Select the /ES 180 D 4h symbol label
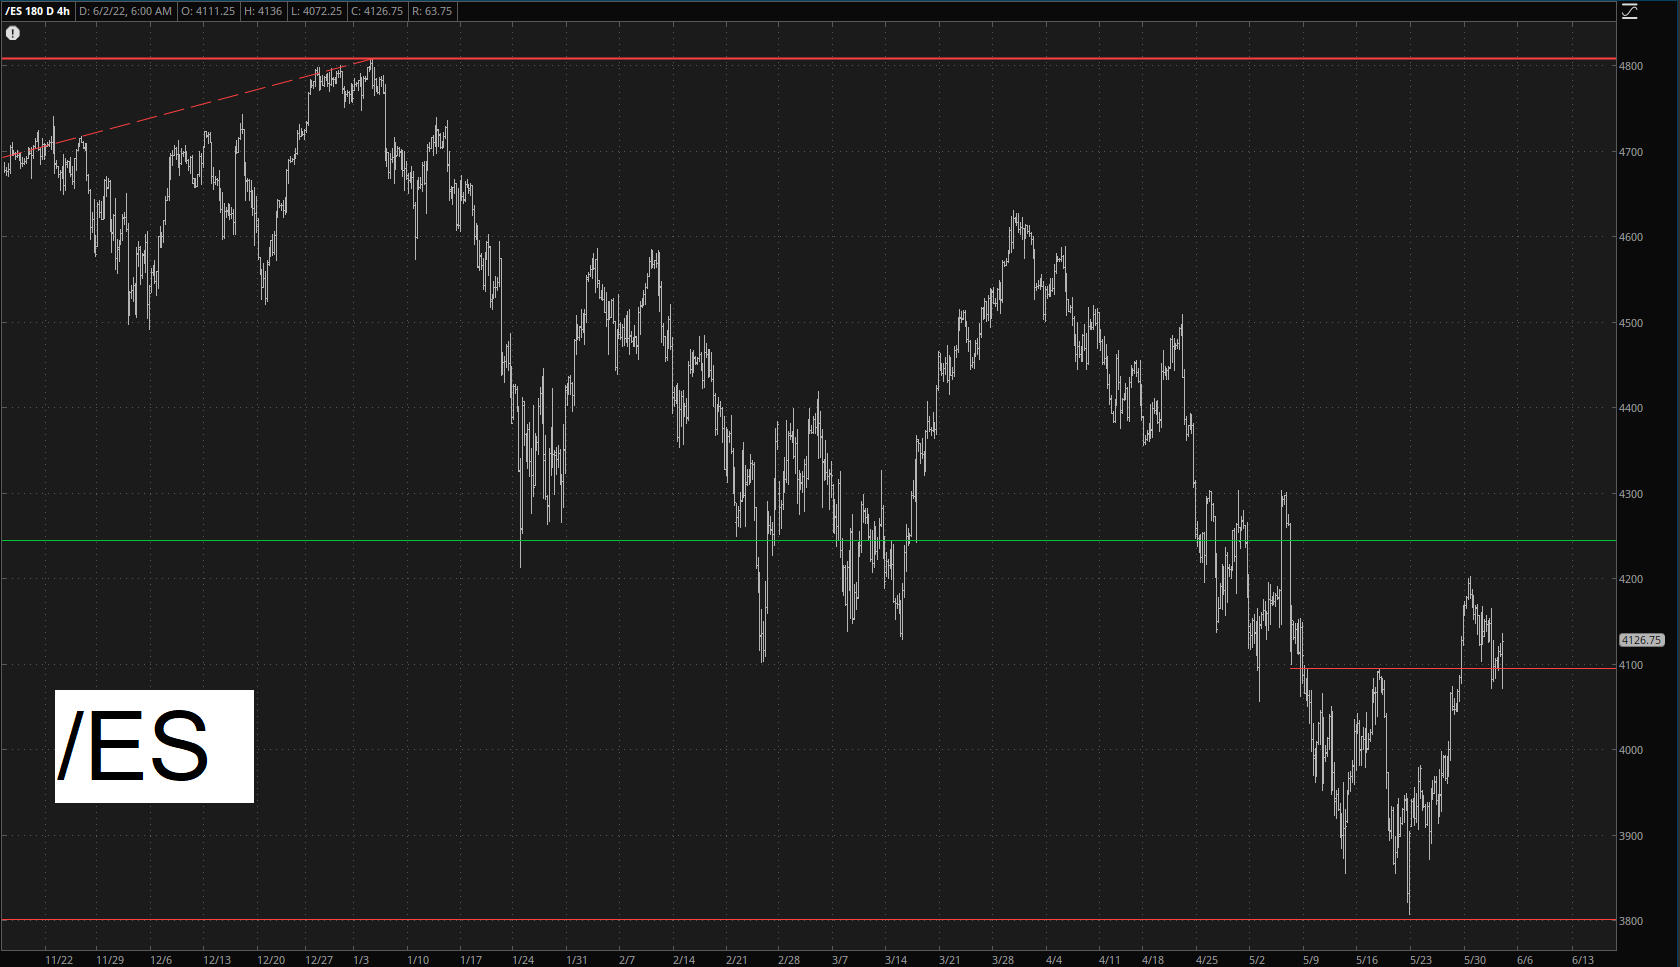This screenshot has width=1680, height=967. pyautogui.click(x=37, y=11)
